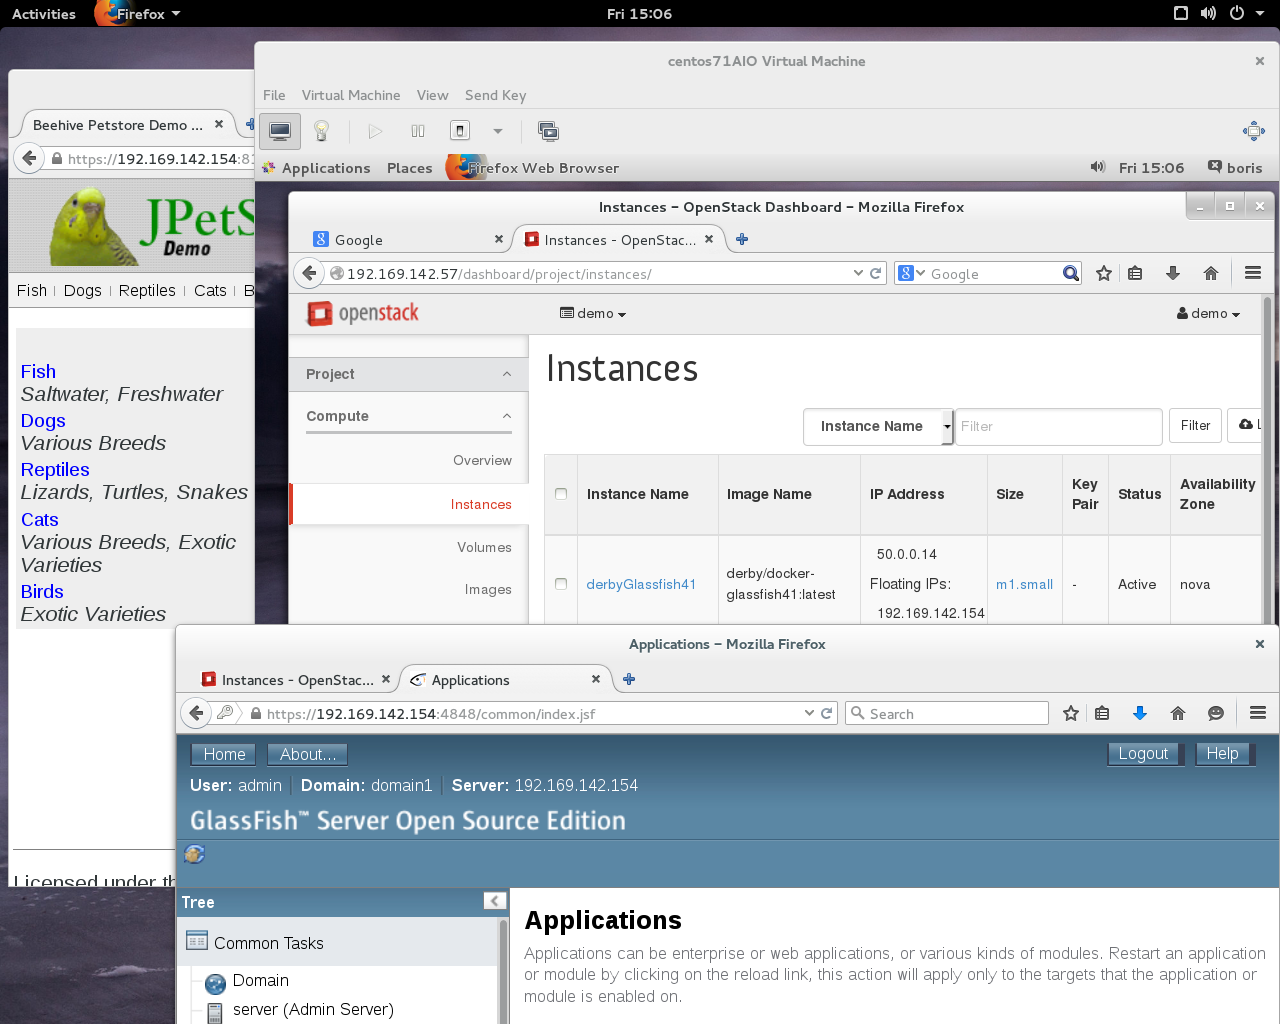The height and width of the screenshot is (1024, 1280).
Task: Open the Send Key menu
Action: pos(495,95)
